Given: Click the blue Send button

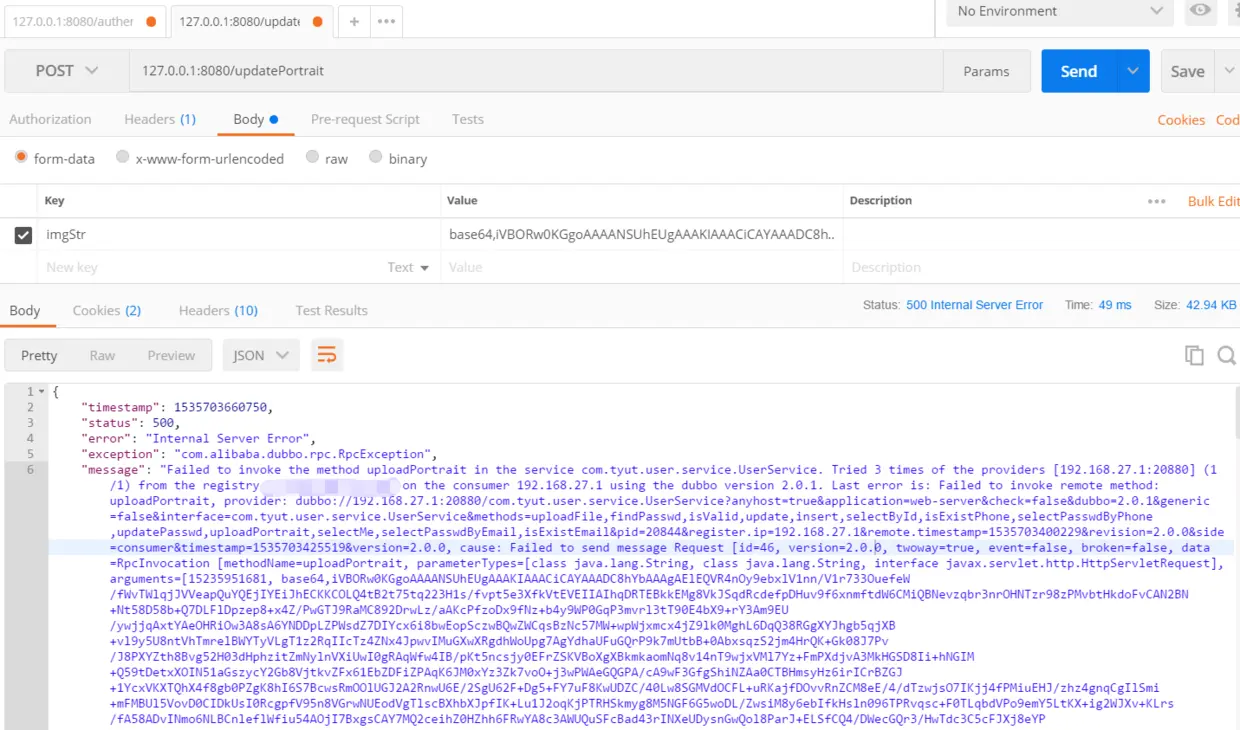Looking at the screenshot, I should tap(1078, 71).
